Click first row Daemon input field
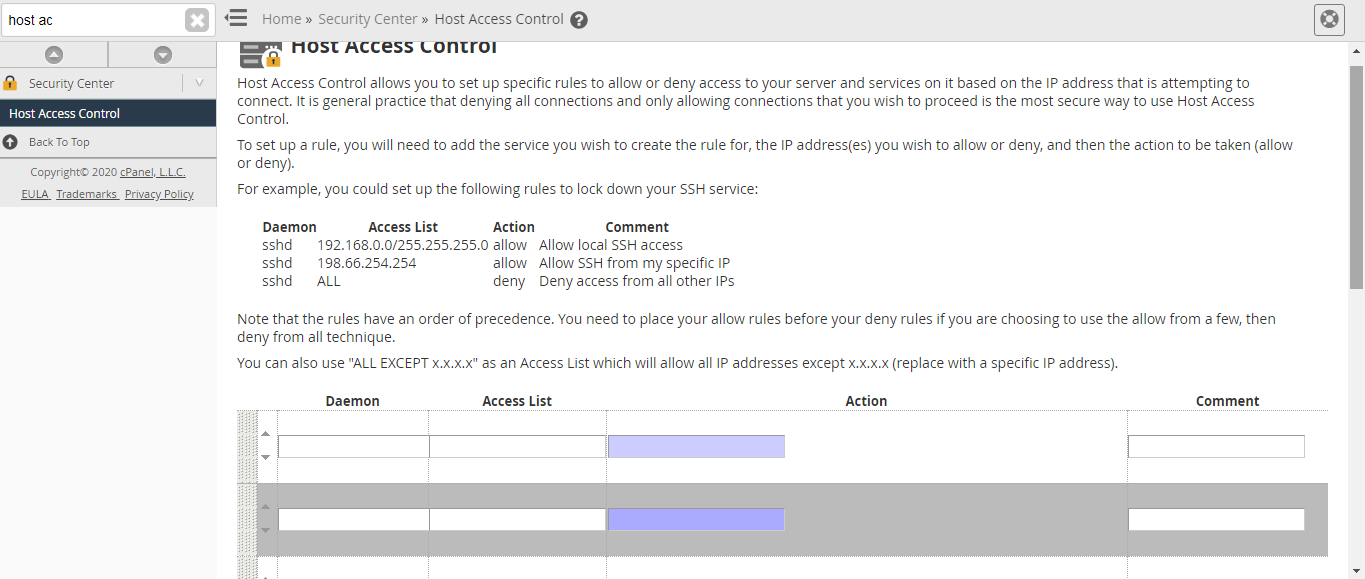Viewport: 1365px width, 579px height. (x=354, y=447)
